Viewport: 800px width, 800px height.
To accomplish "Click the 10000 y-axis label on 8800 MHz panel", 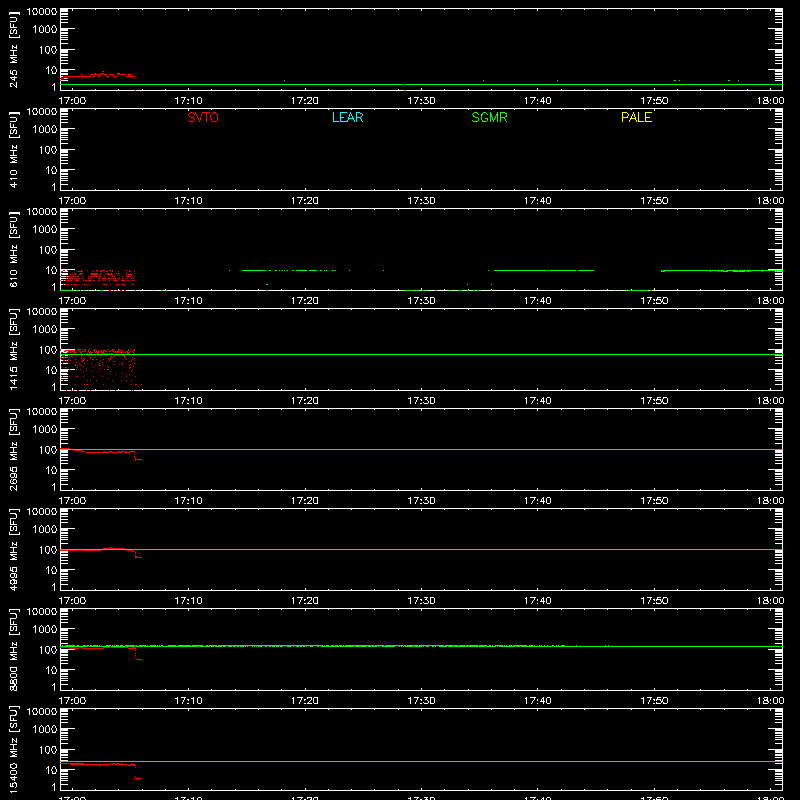I will click(x=42, y=612).
